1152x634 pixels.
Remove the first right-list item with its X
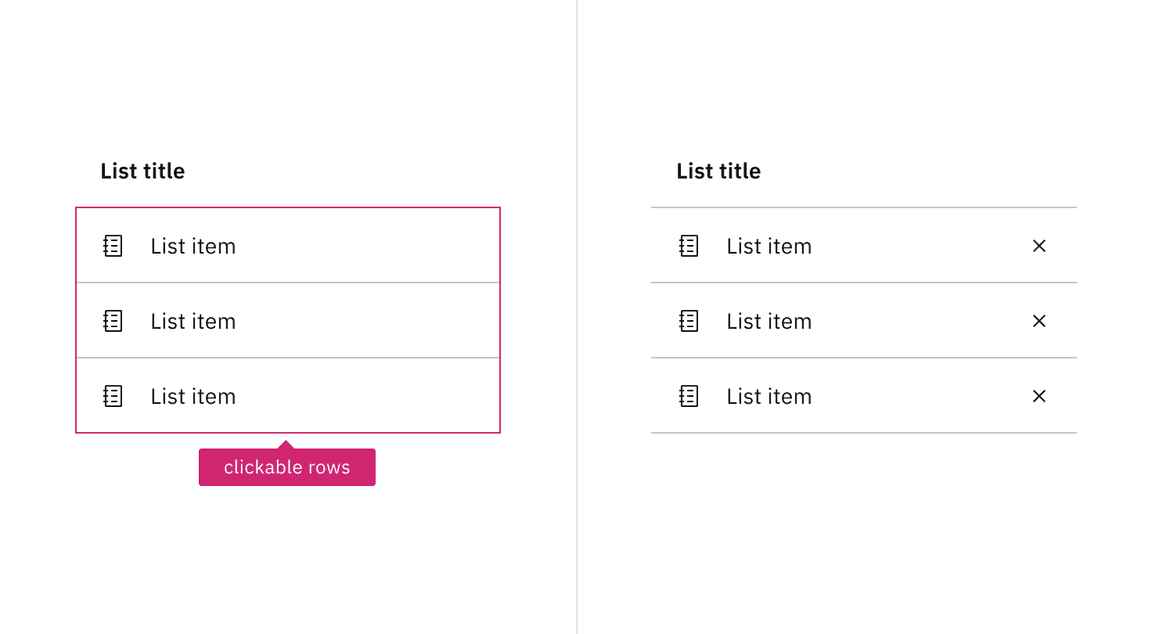[1039, 245]
